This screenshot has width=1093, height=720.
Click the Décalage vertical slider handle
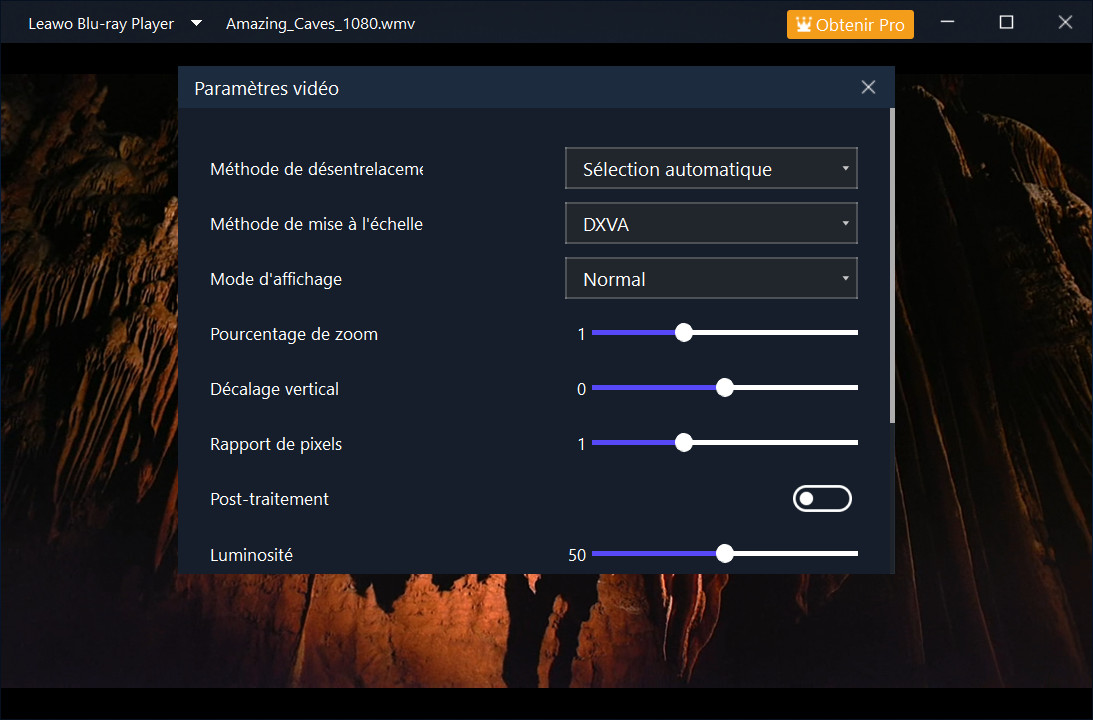[x=725, y=388]
